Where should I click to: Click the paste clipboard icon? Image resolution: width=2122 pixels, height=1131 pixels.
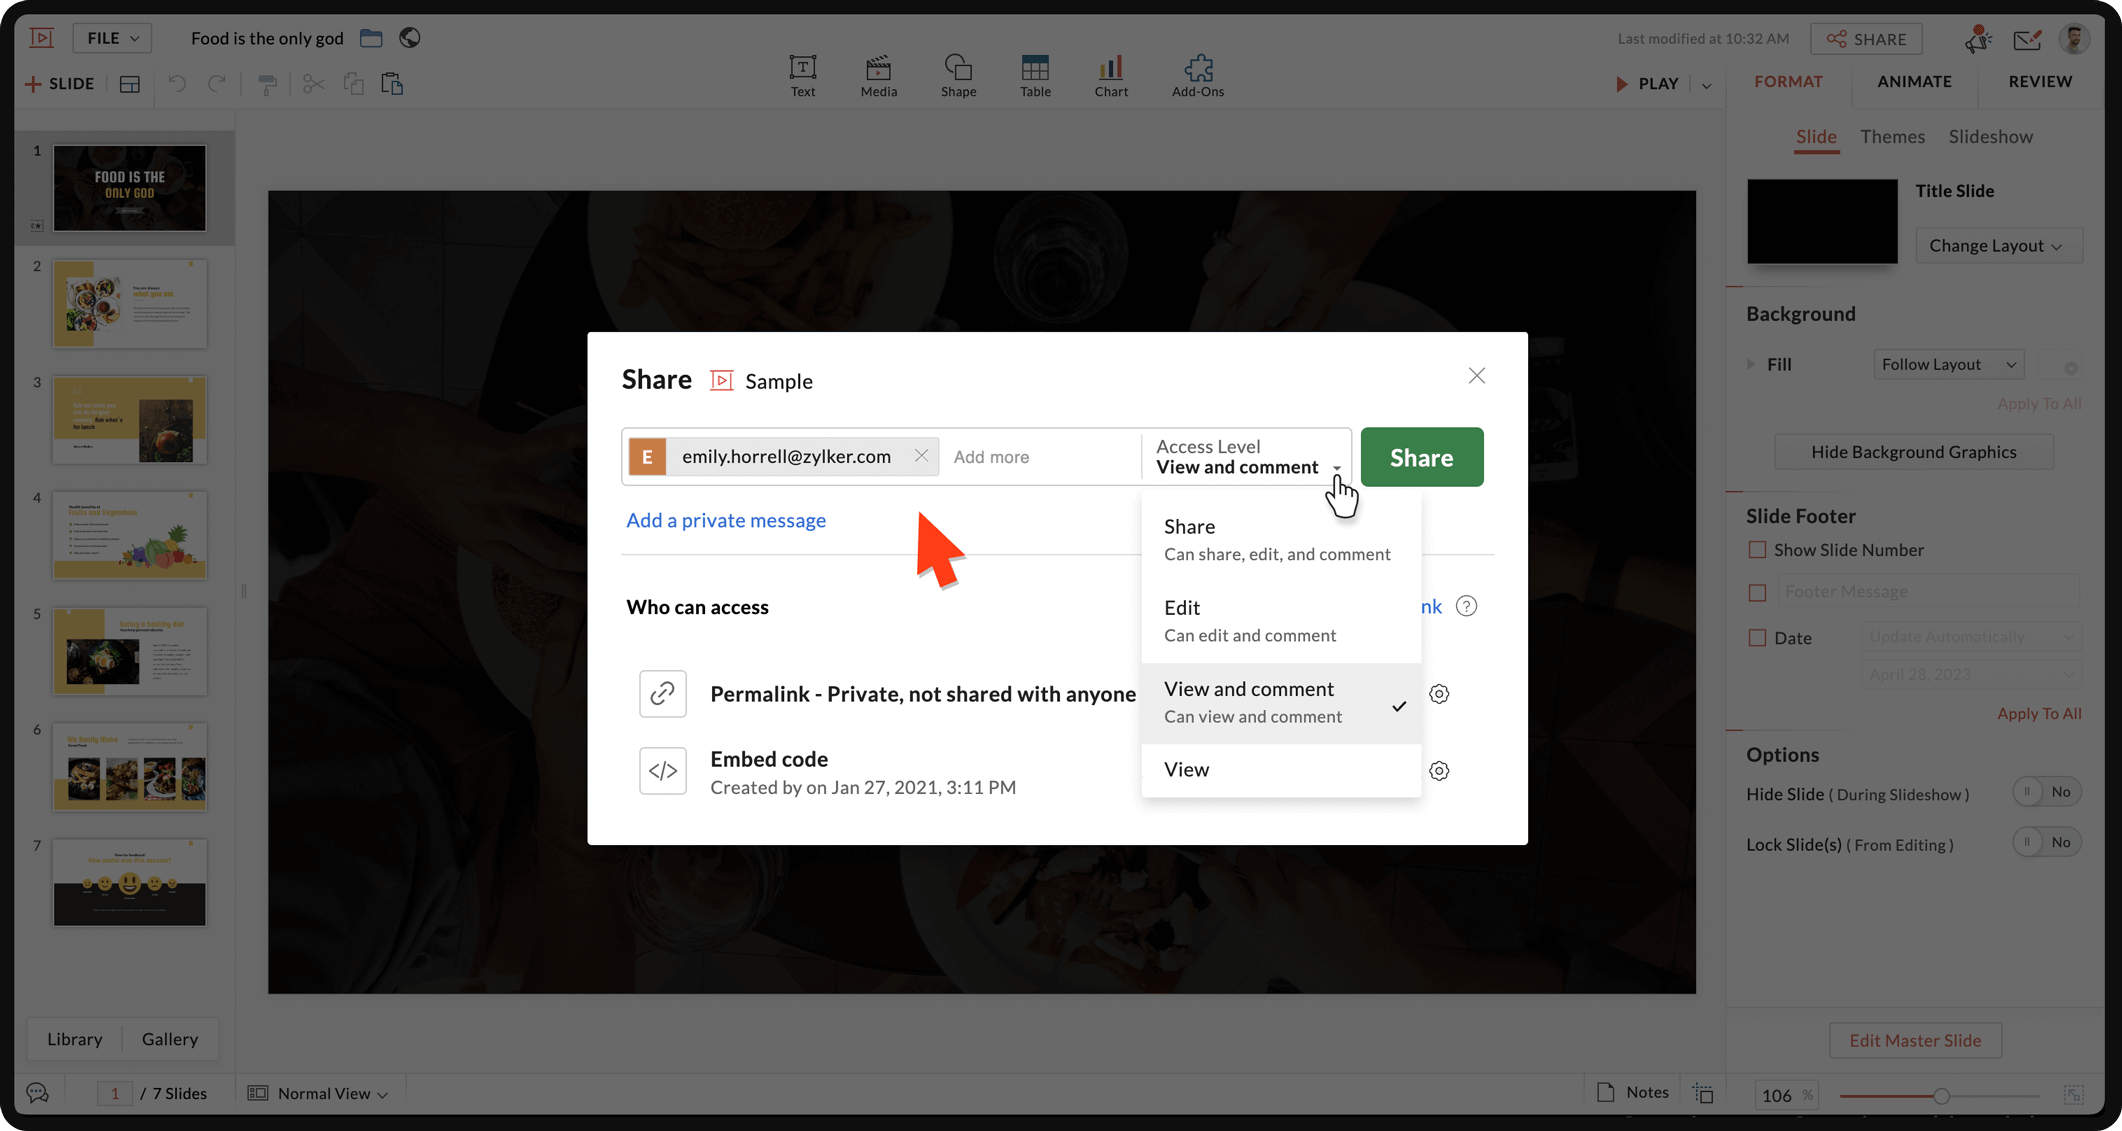click(392, 84)
